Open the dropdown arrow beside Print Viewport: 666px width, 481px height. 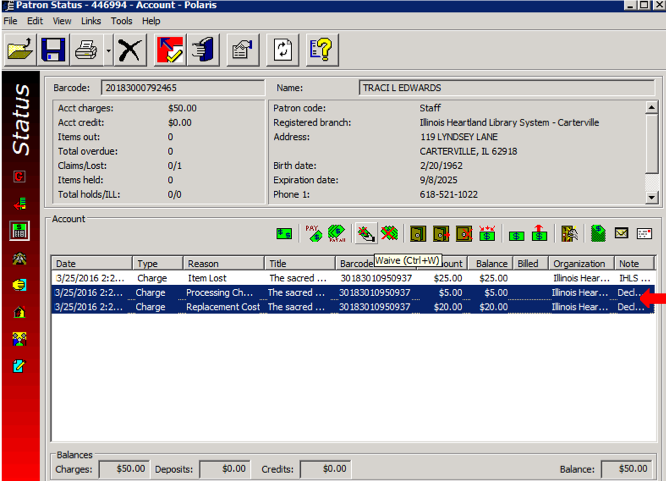(x=108, y=50)
